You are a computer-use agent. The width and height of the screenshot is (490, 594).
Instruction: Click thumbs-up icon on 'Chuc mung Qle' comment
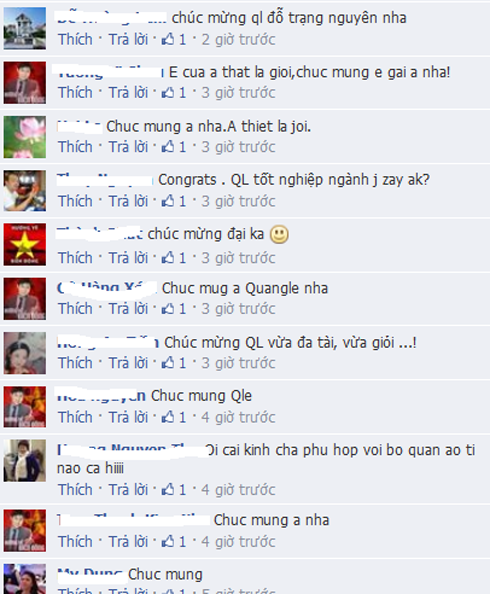pyautogui.click(x=168, y=417)
